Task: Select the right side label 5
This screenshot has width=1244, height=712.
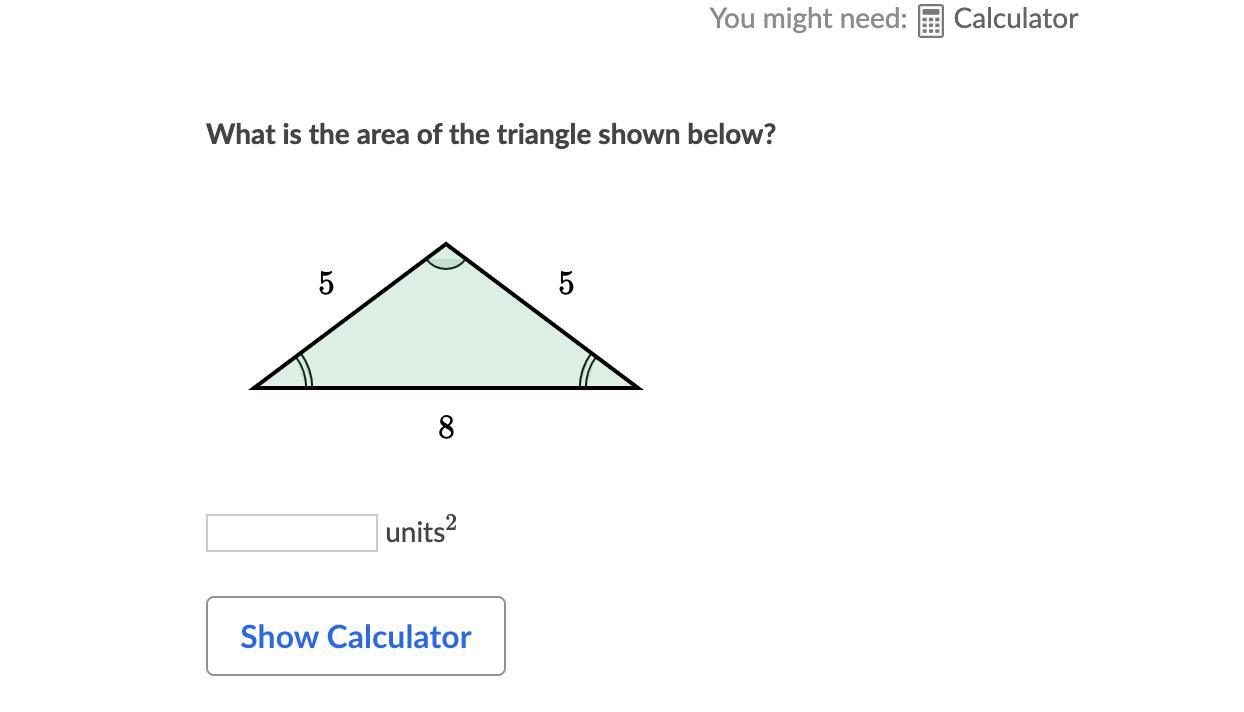Action: pyautogui.click(x=566, y=284)
